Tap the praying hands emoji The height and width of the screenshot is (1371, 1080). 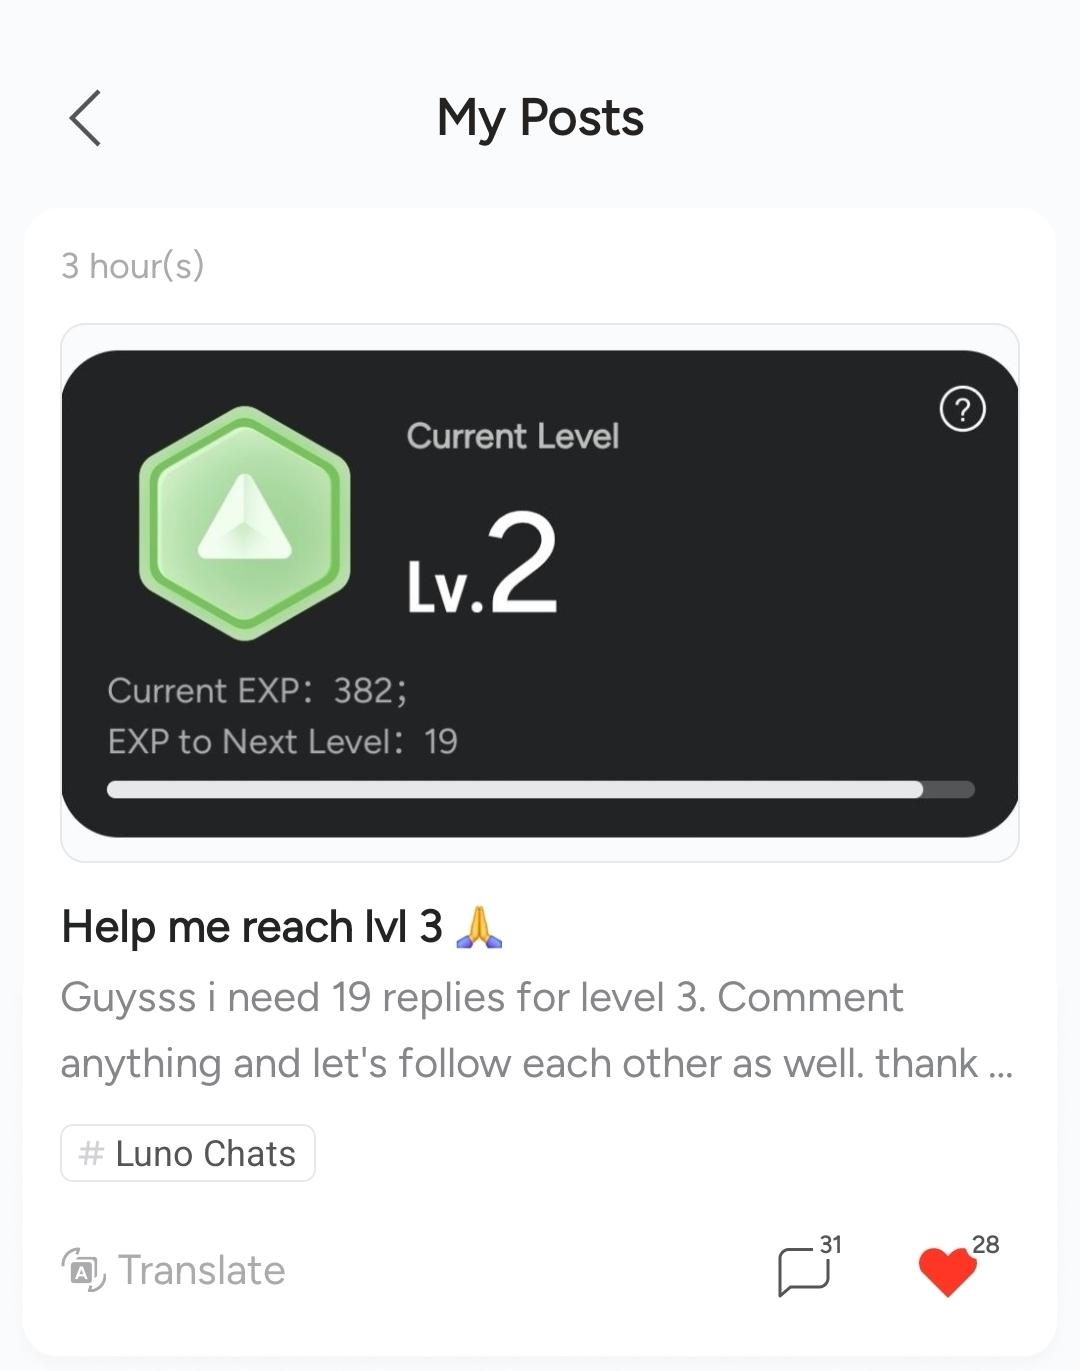pos(479,926)
